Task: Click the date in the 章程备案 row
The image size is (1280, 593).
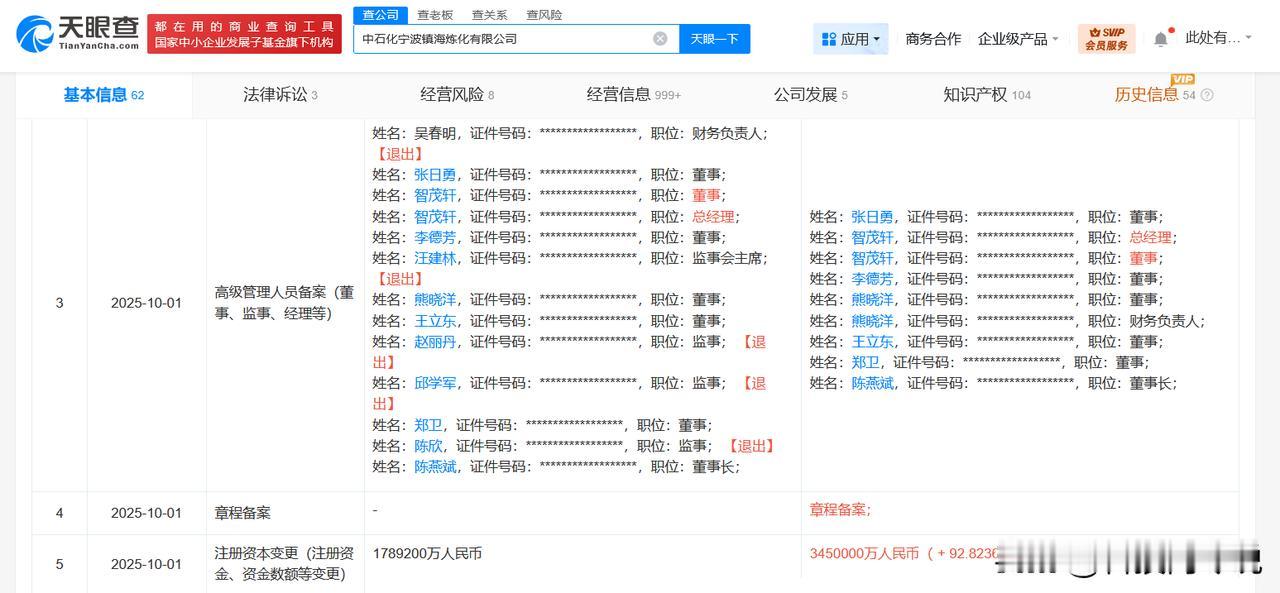Action: pos(146,513)
